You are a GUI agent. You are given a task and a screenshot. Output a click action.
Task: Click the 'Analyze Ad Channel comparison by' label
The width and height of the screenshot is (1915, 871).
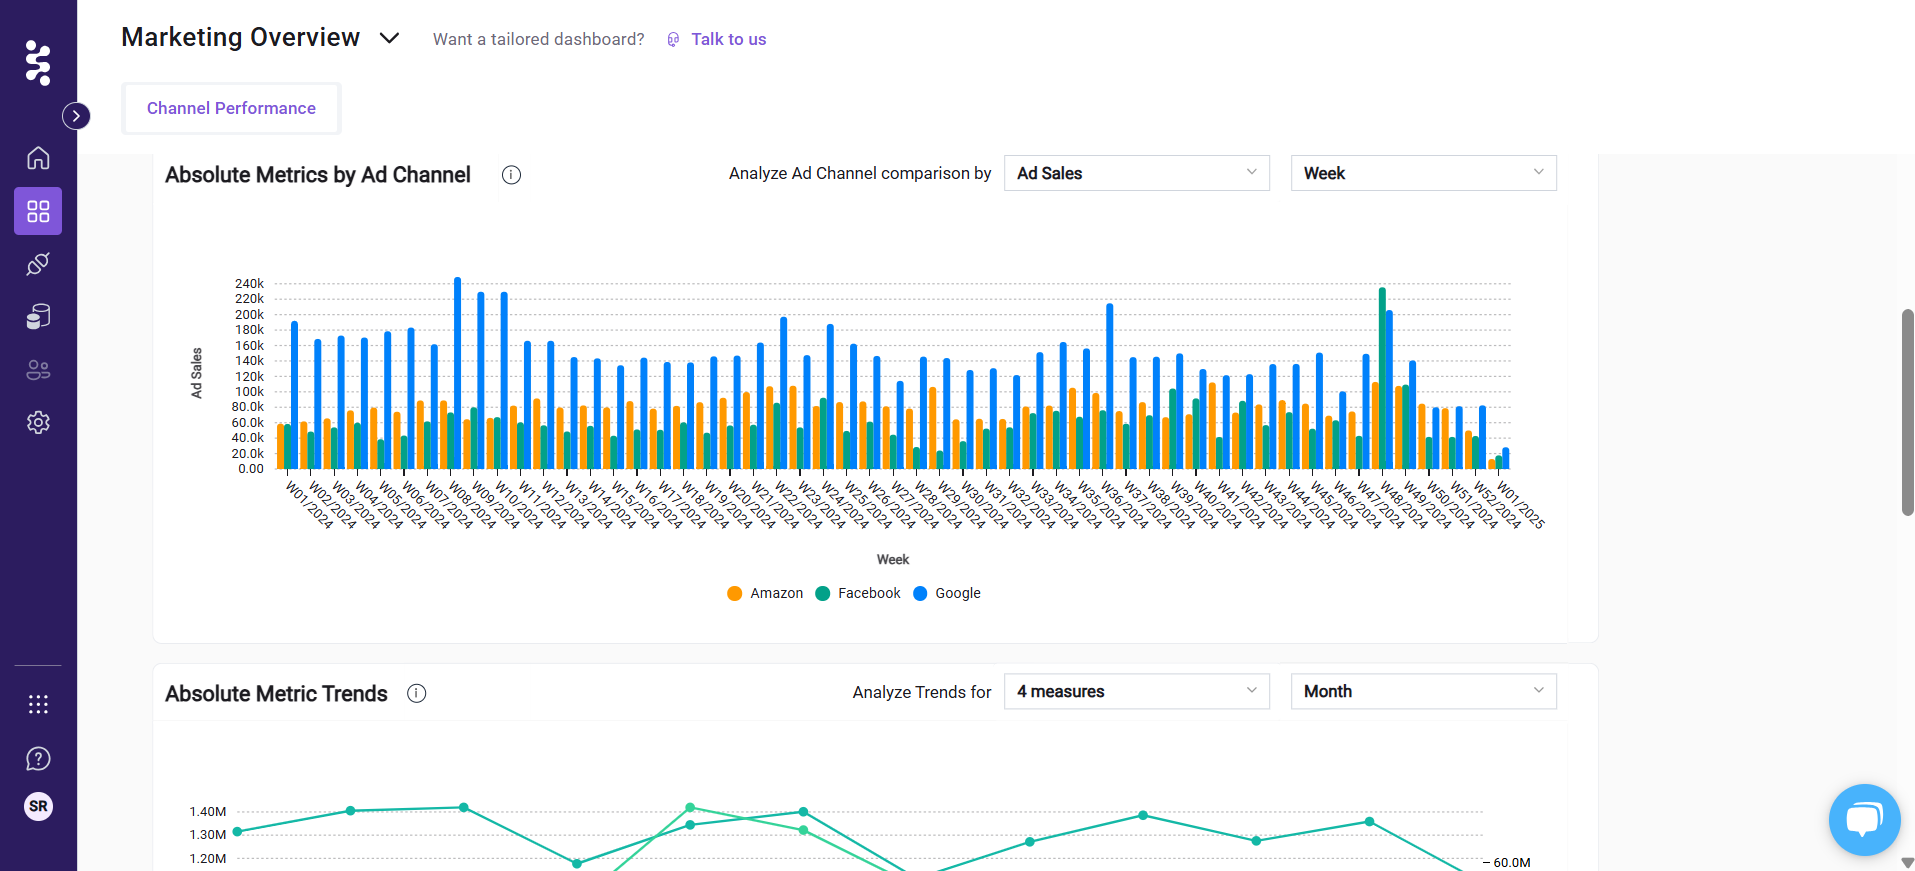(860, 173)
